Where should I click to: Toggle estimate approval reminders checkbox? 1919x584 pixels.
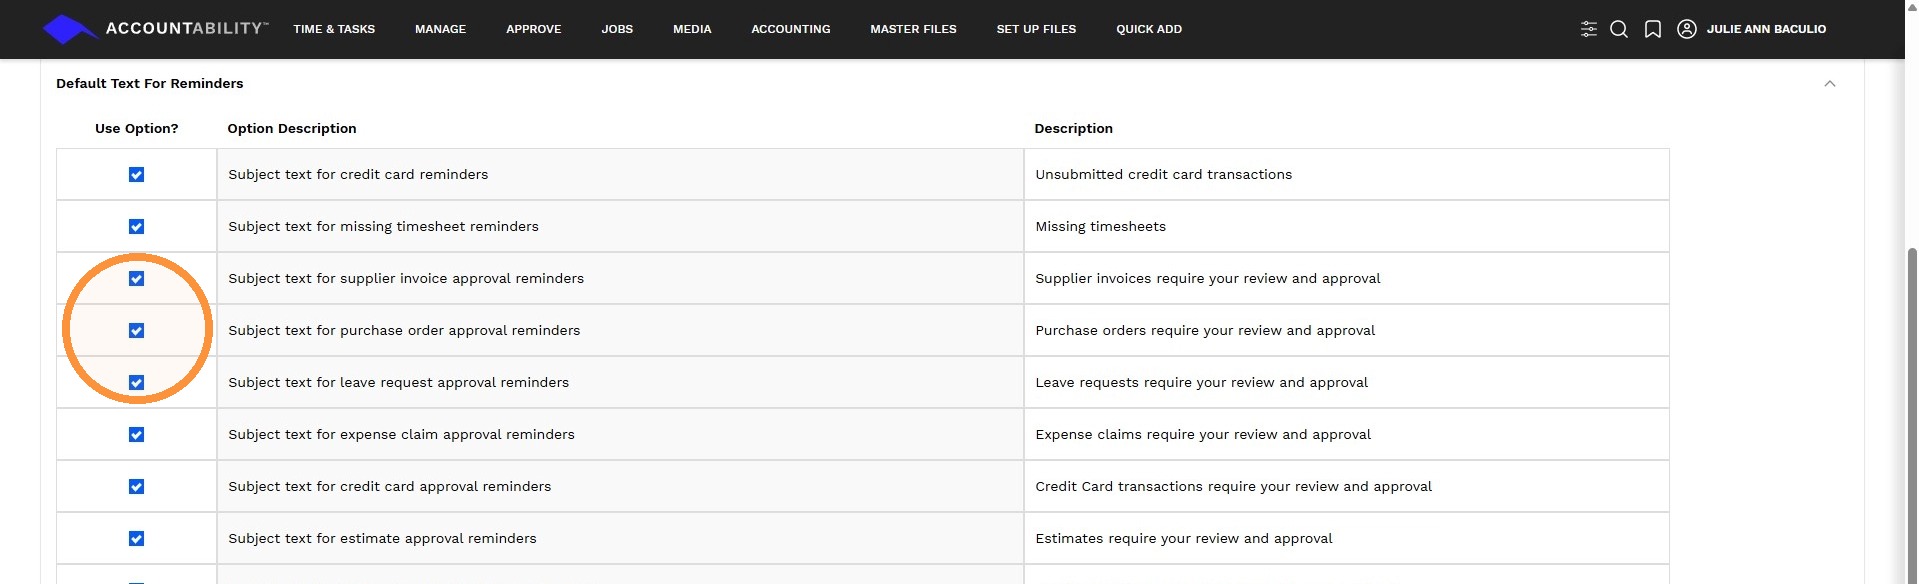click(x=137, y=539)
